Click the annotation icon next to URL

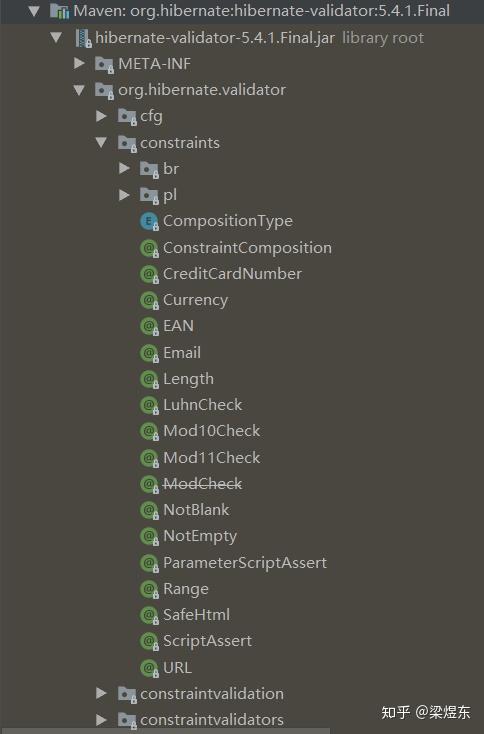point(149,668)
